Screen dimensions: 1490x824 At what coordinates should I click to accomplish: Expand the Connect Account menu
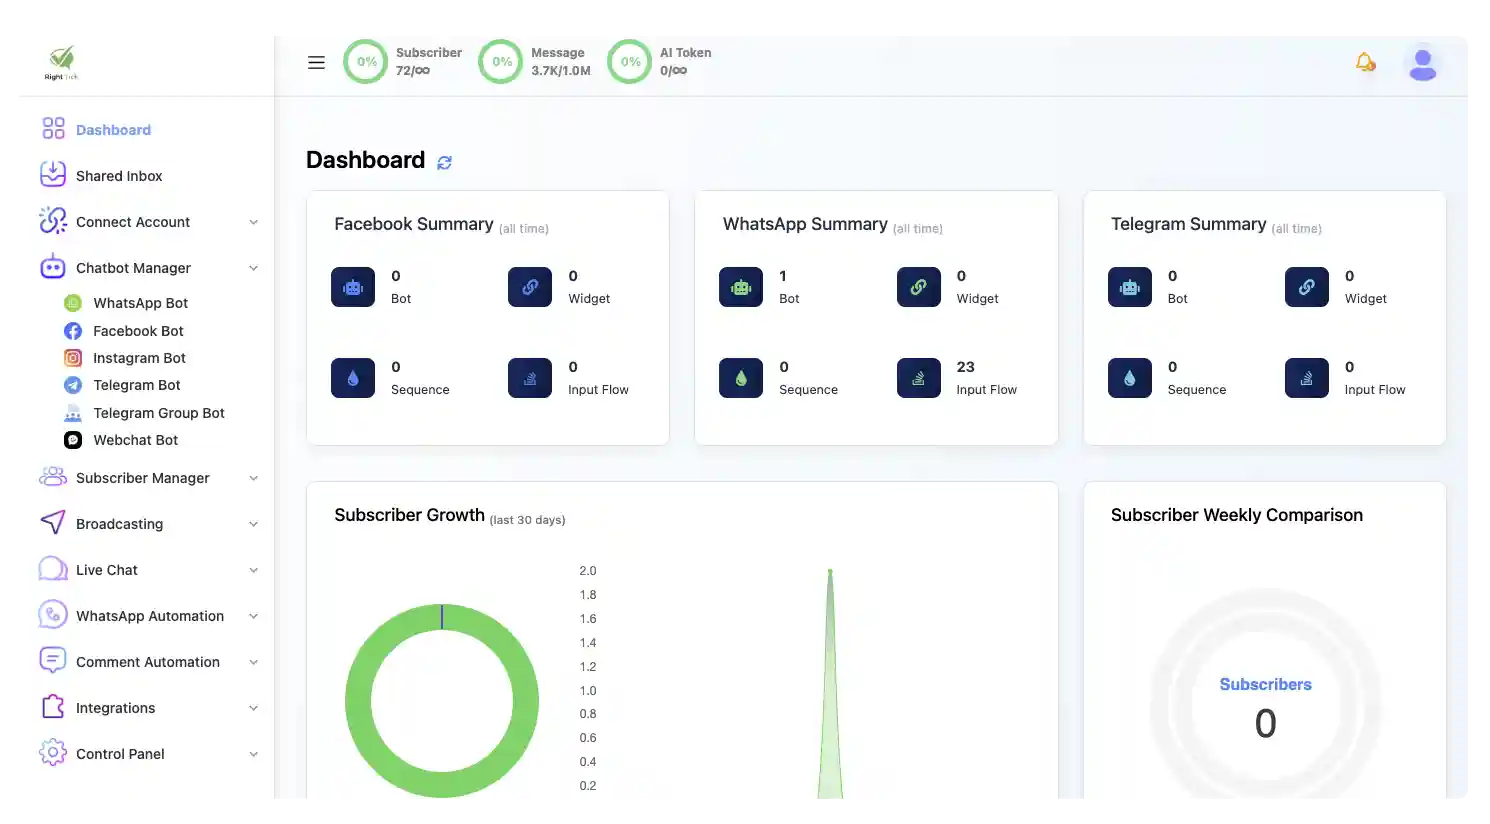point(131,221)
